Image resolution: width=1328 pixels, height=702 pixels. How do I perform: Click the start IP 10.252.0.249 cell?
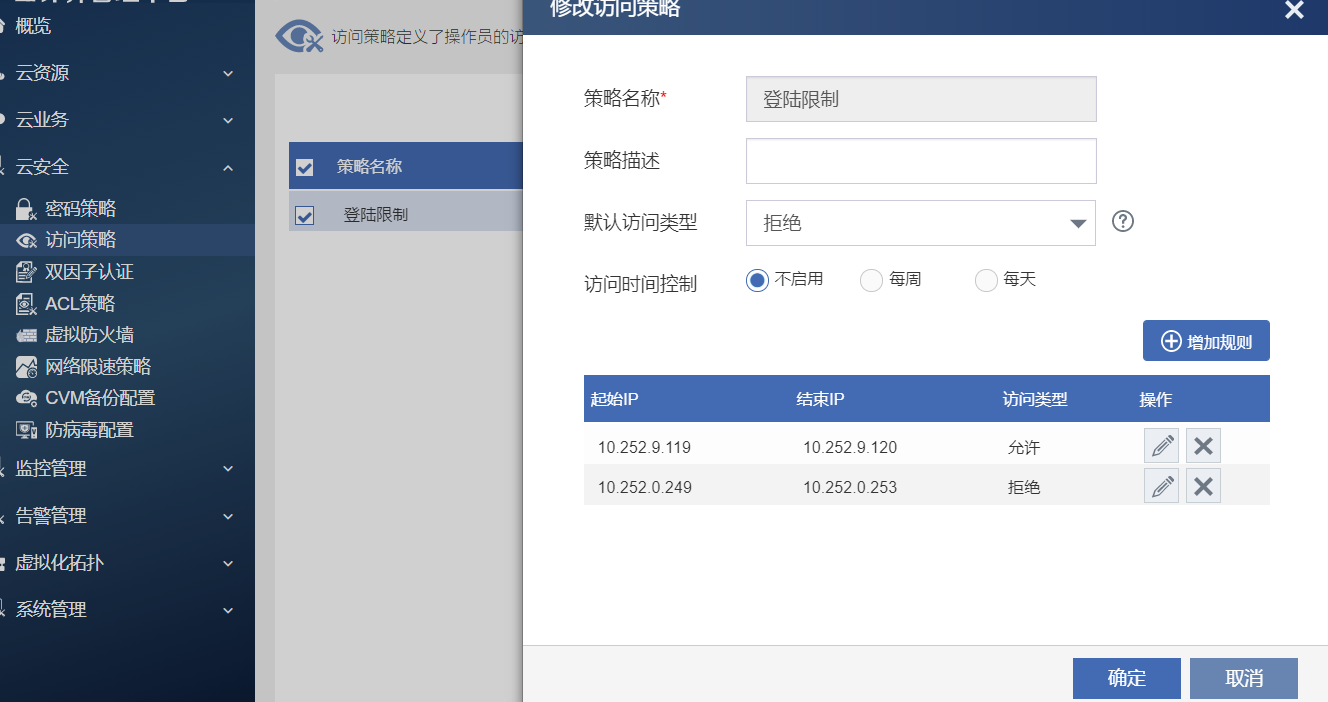(645, 487)
